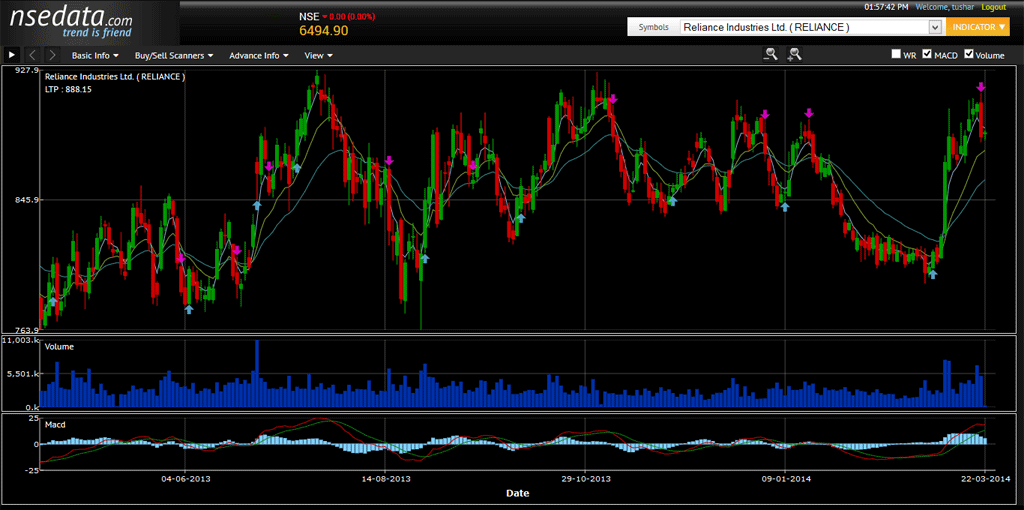Click the nsedata.com logo
Image resolution: width=1024 pixels, height=510 pixels.
(x=71, y=22)
